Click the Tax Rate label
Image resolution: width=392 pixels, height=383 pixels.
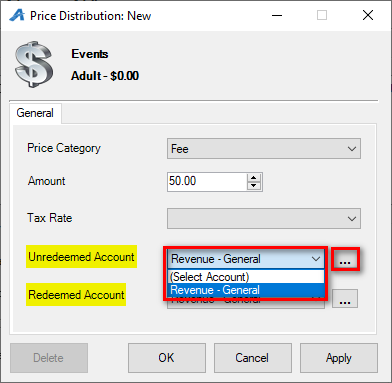click(49, 218)
